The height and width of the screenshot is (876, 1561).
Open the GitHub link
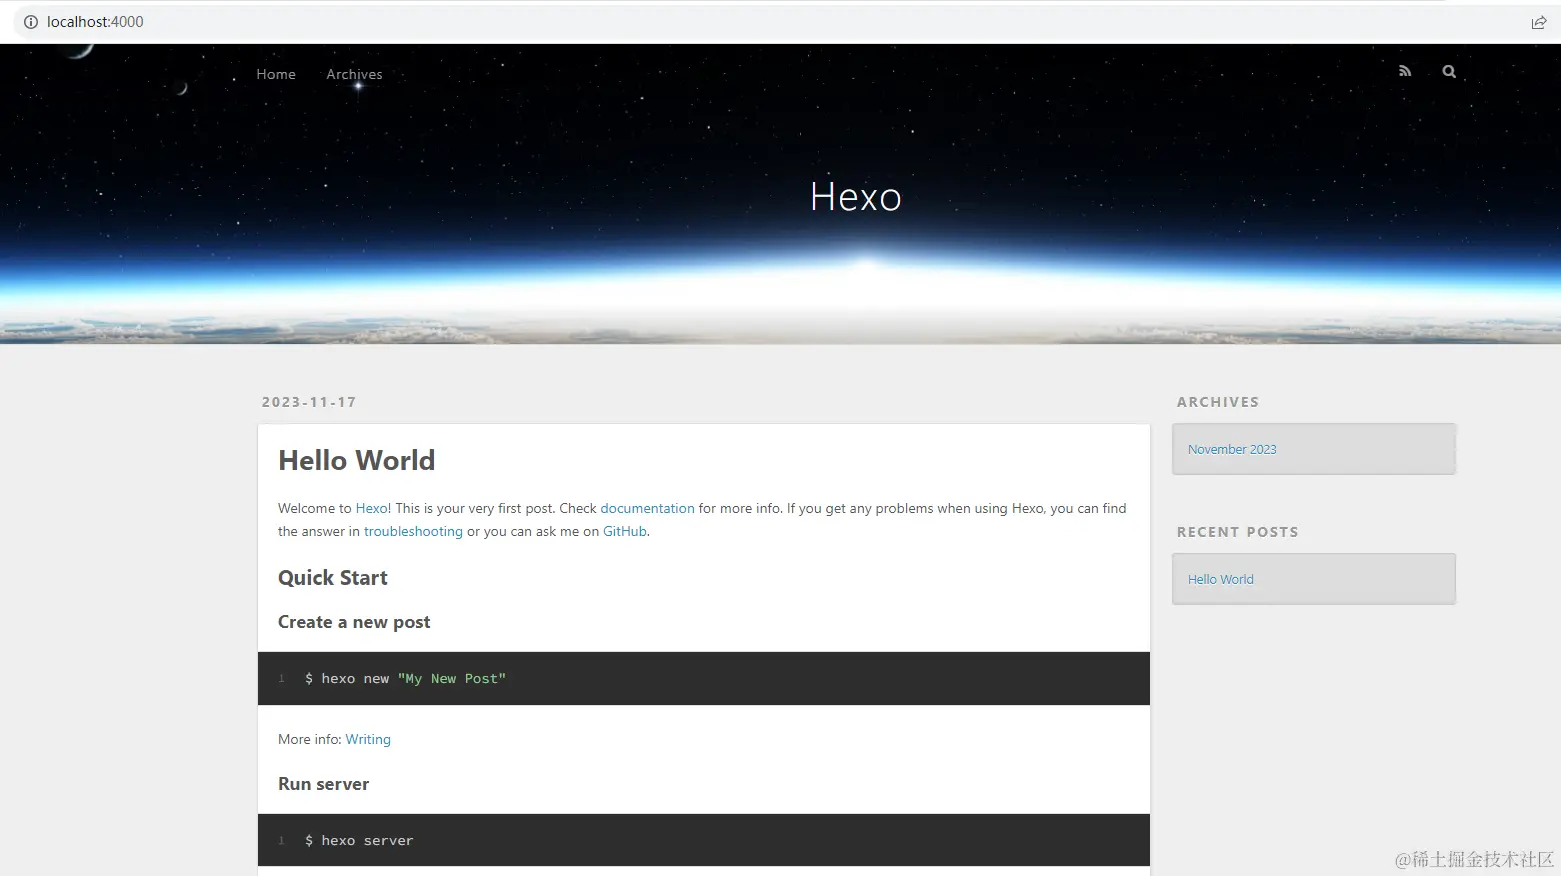pos(625,531)
